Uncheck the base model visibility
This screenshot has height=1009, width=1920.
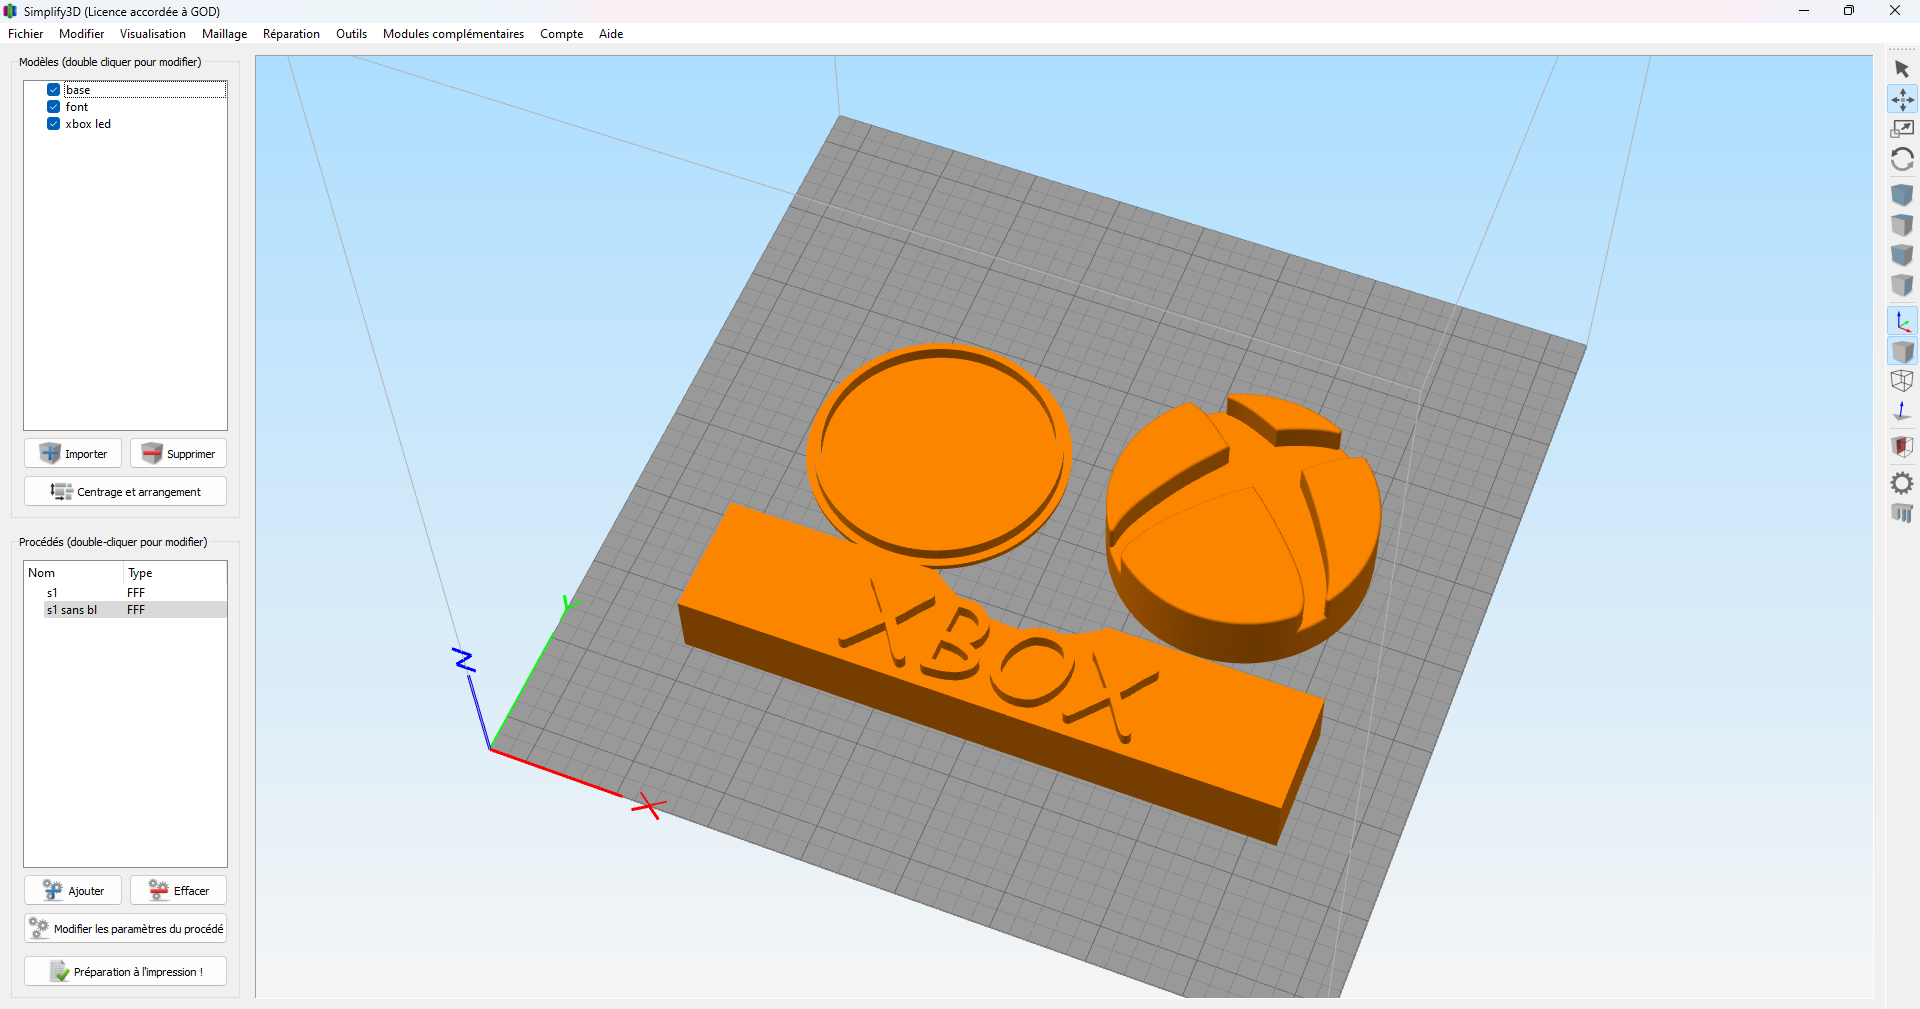(53, 89)
